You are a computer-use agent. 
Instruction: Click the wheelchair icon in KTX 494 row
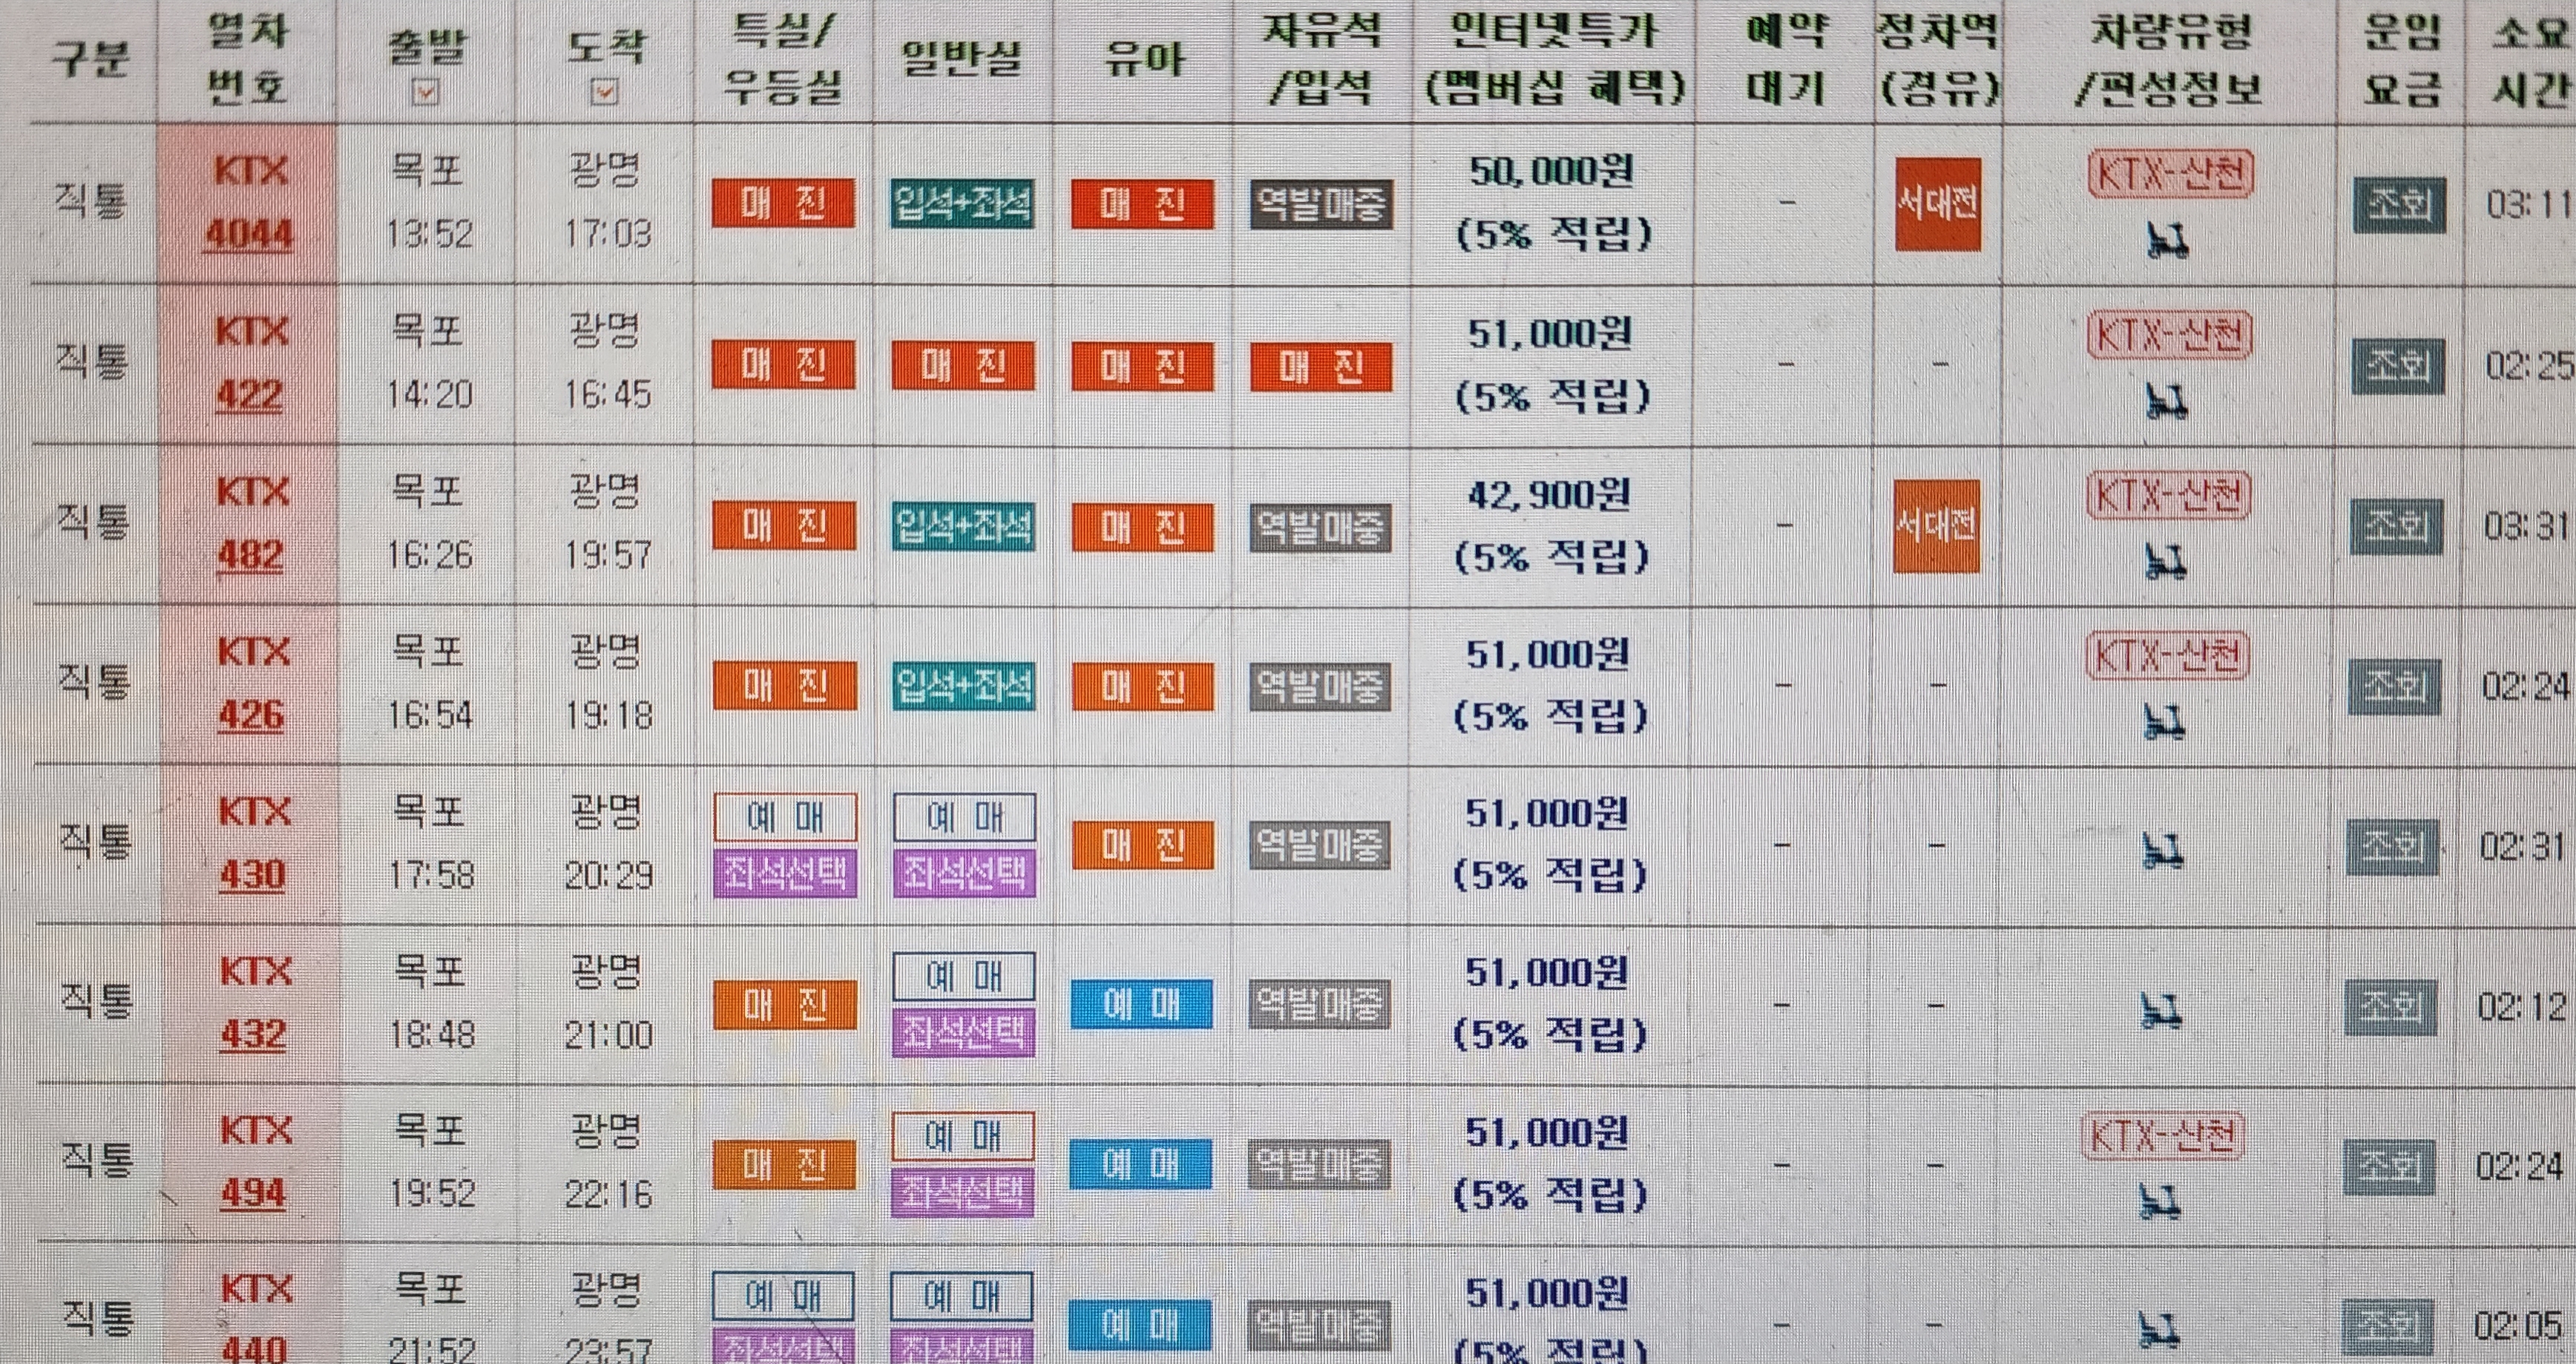tap(2159, 1200)
